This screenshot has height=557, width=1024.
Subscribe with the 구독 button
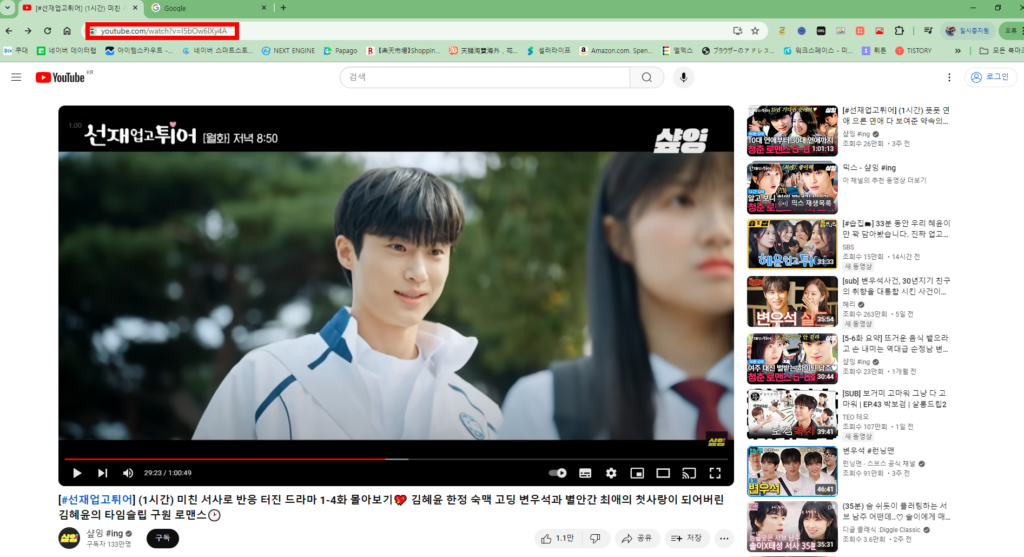(x=163, y=538)
